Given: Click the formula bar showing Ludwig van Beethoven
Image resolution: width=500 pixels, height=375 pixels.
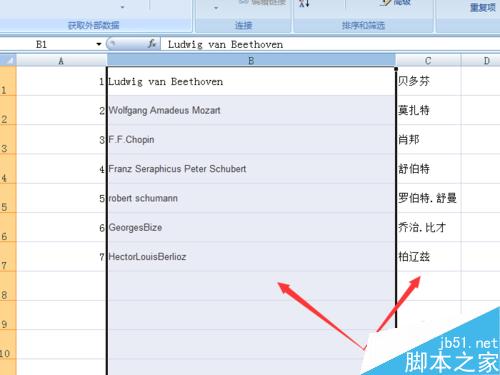Looking at the screenshot, I should coord(330,44).
